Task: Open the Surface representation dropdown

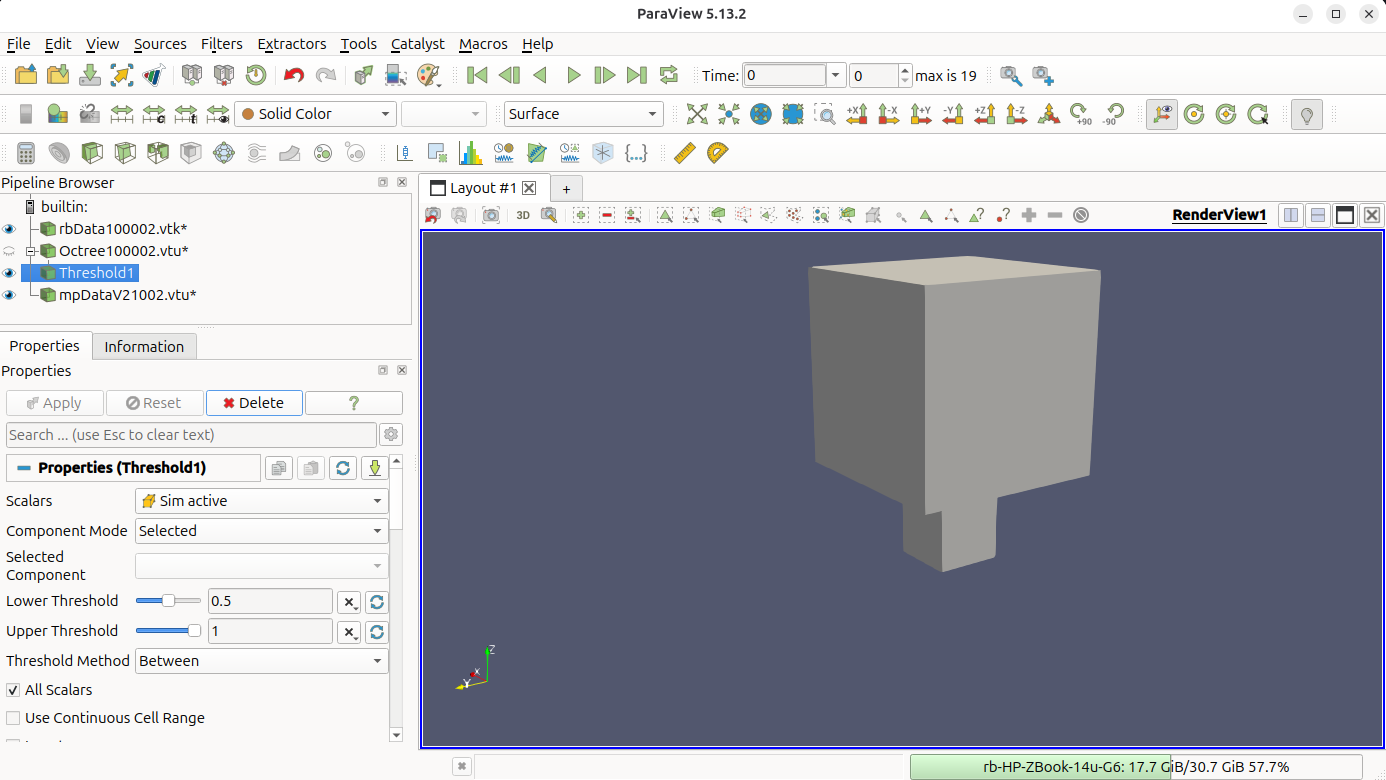Action: pyautogui.click(x=584, y=114)
